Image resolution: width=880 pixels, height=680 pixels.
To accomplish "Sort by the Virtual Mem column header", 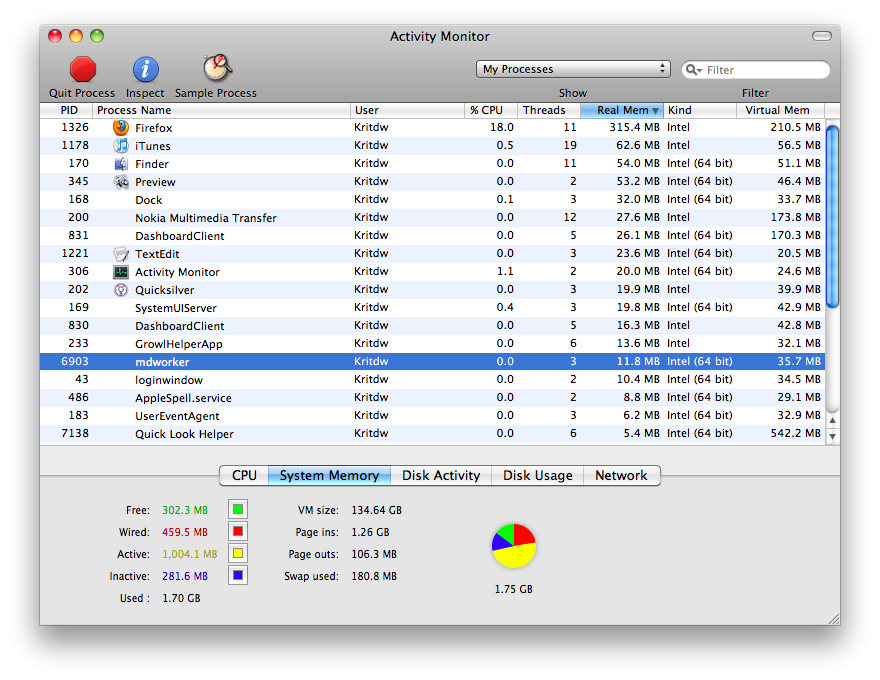I will (x=781, y=111).
